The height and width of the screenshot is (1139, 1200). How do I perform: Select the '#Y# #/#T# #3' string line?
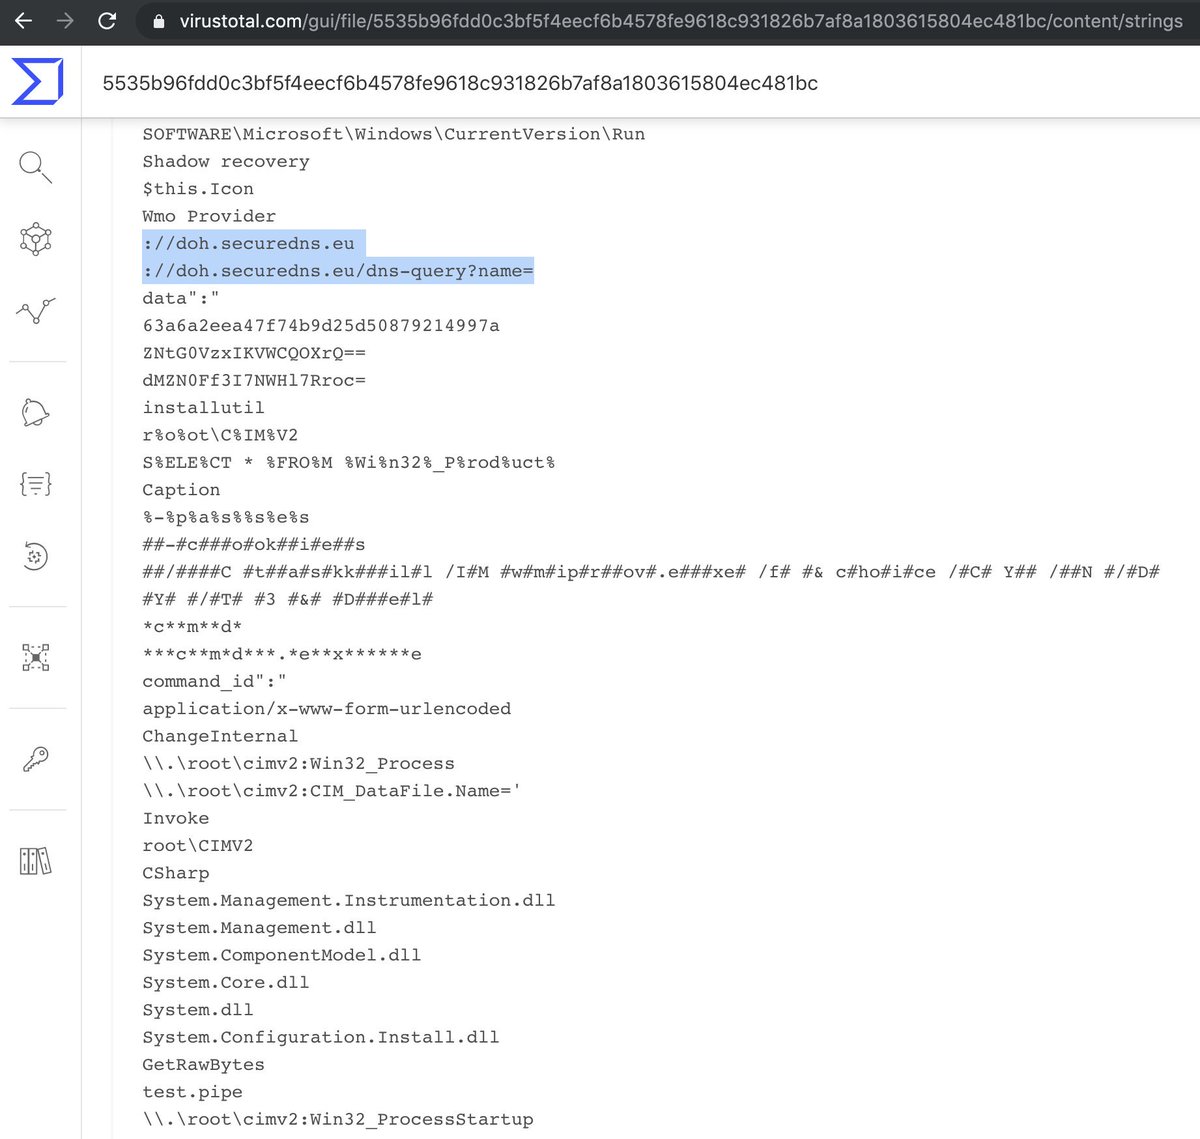287,599
